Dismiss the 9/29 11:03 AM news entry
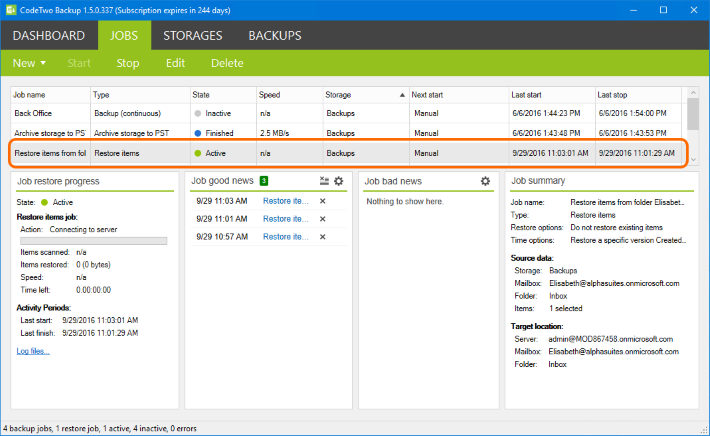The image size is (710, 436). tap(322, 201)
